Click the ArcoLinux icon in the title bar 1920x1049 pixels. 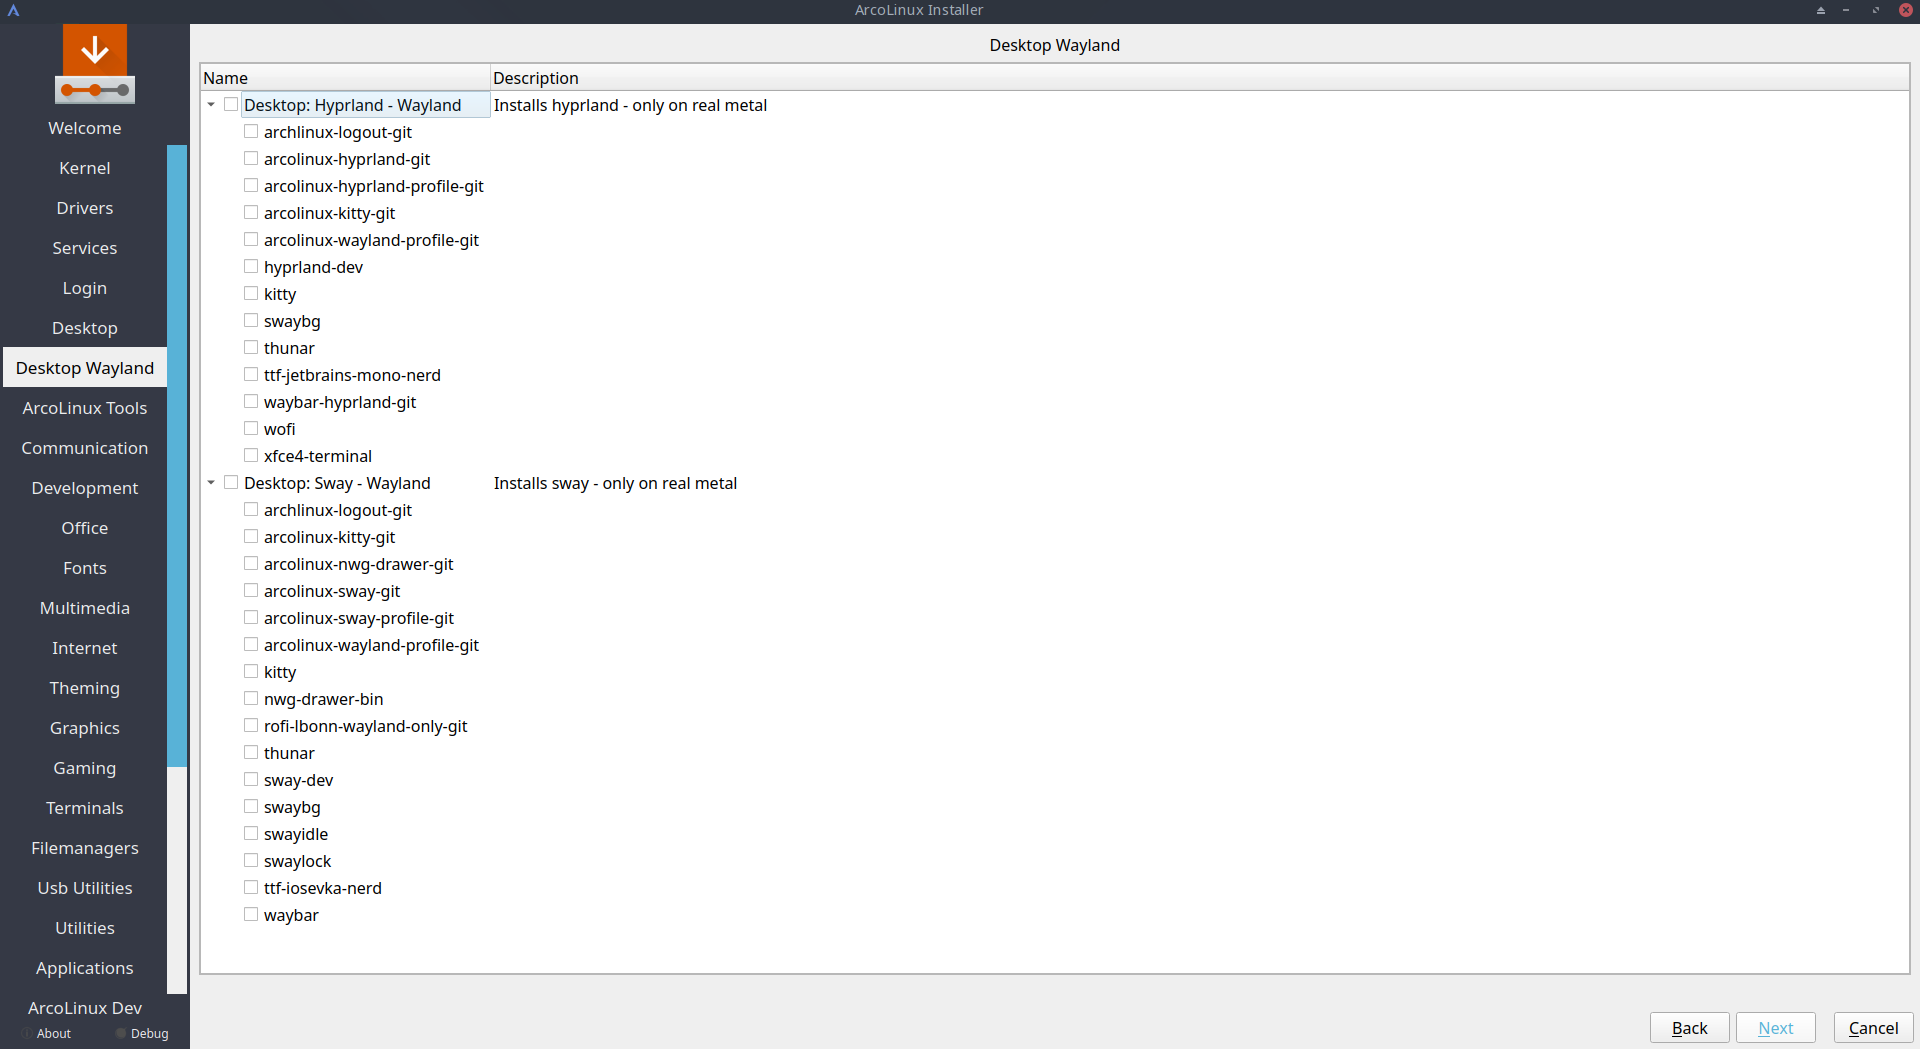point(14,11)
